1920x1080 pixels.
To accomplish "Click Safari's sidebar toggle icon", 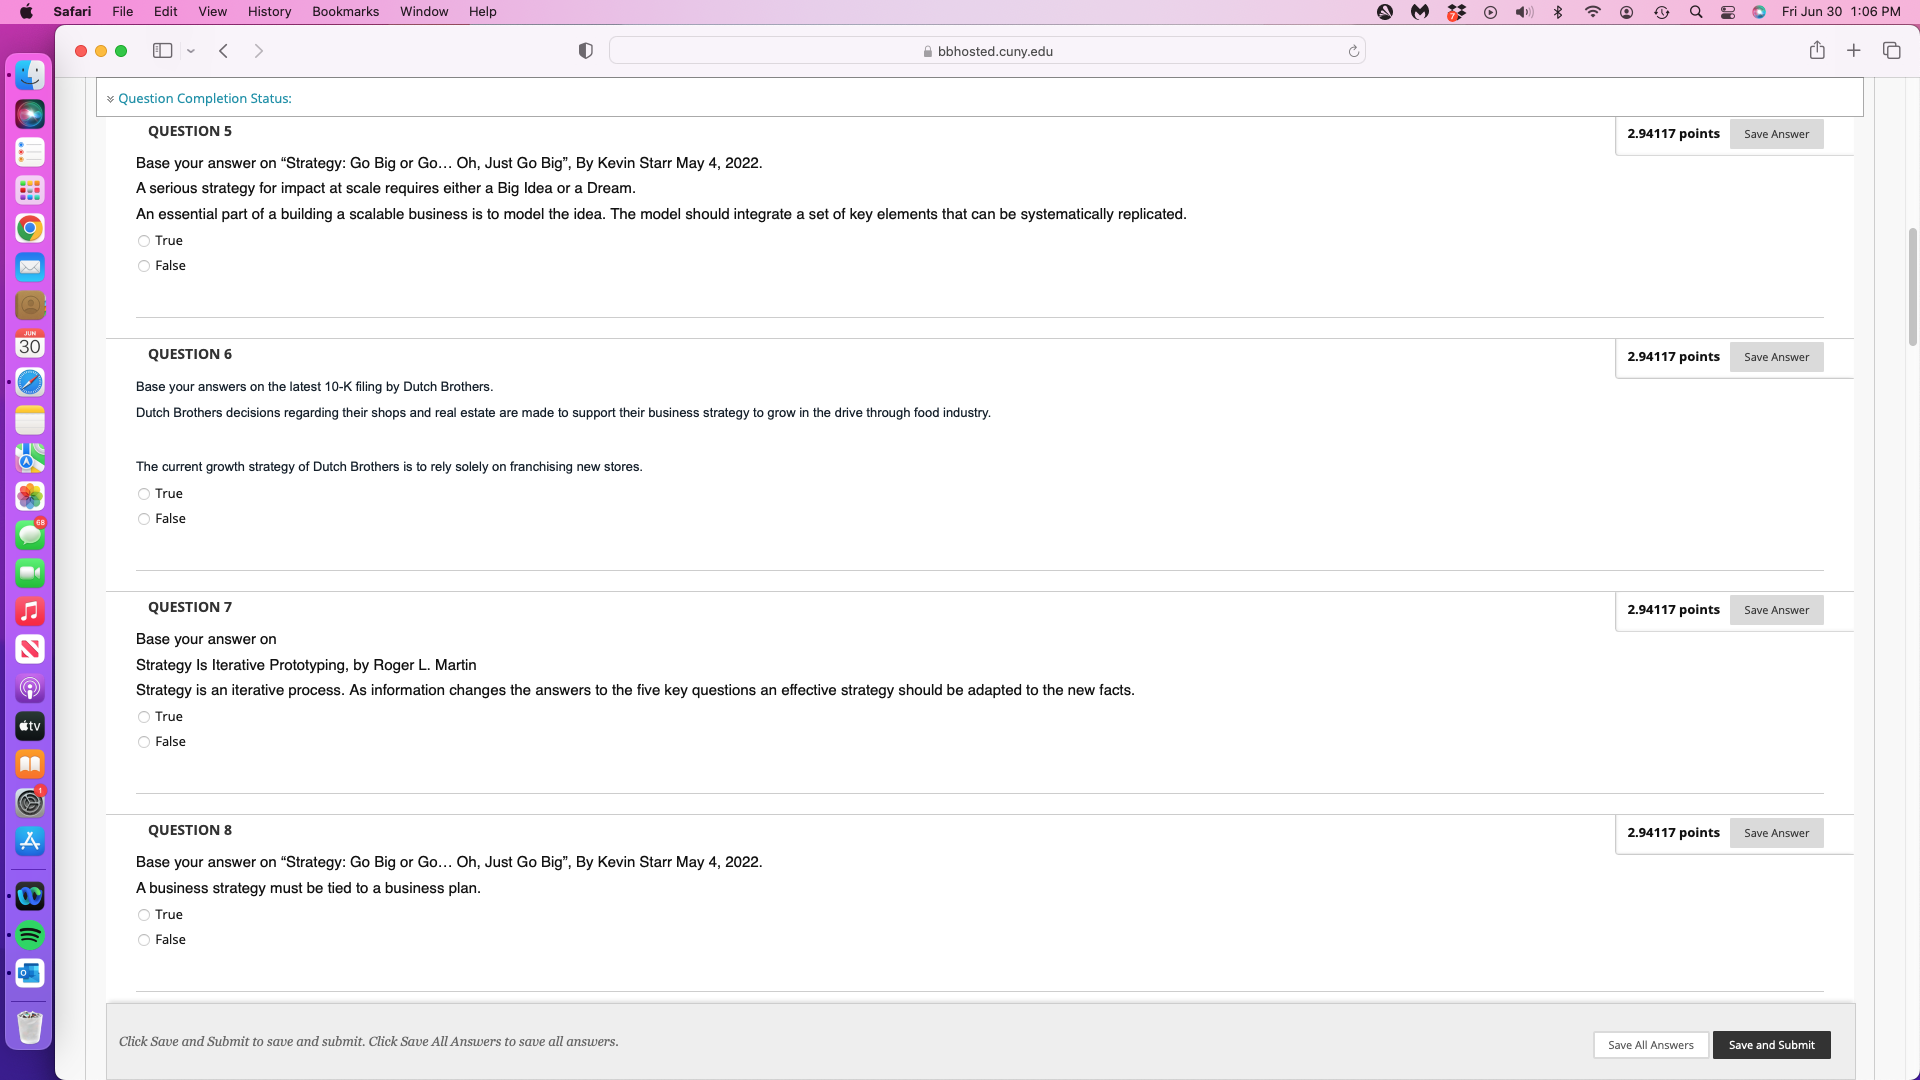I will 162,51.
